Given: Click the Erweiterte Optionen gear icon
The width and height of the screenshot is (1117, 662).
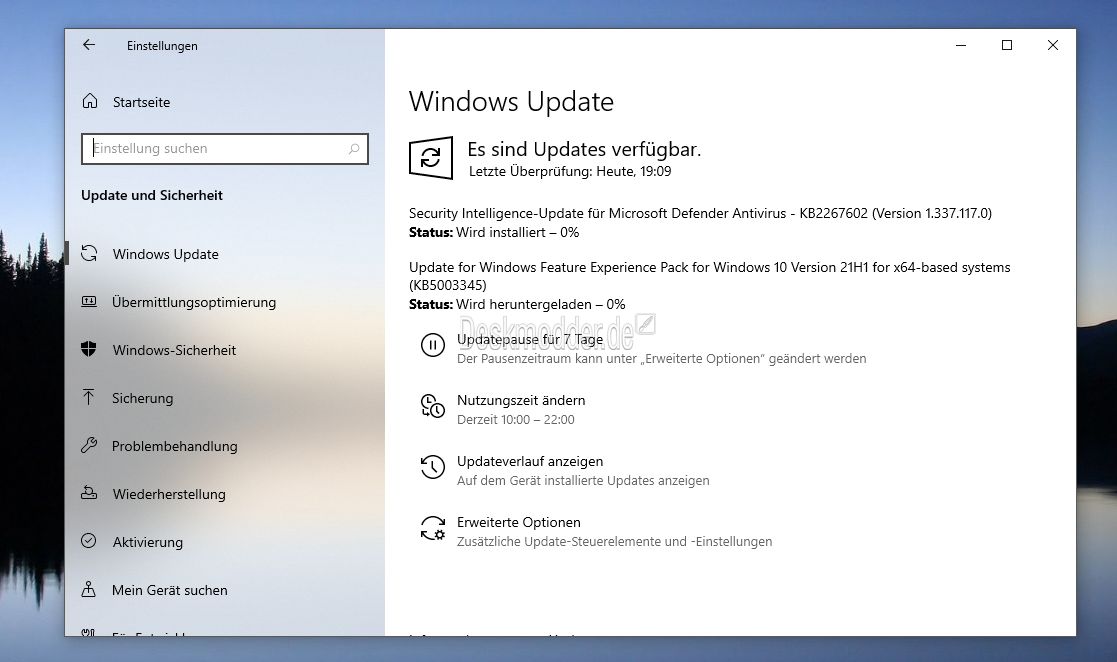Looking at the screenshot, I should pos(432,529).
